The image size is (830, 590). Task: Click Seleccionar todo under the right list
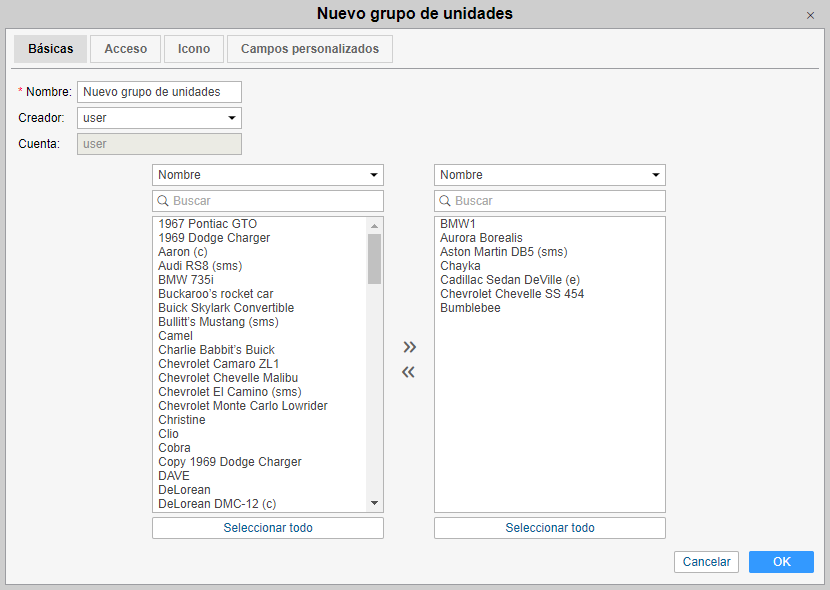point(549,528)
